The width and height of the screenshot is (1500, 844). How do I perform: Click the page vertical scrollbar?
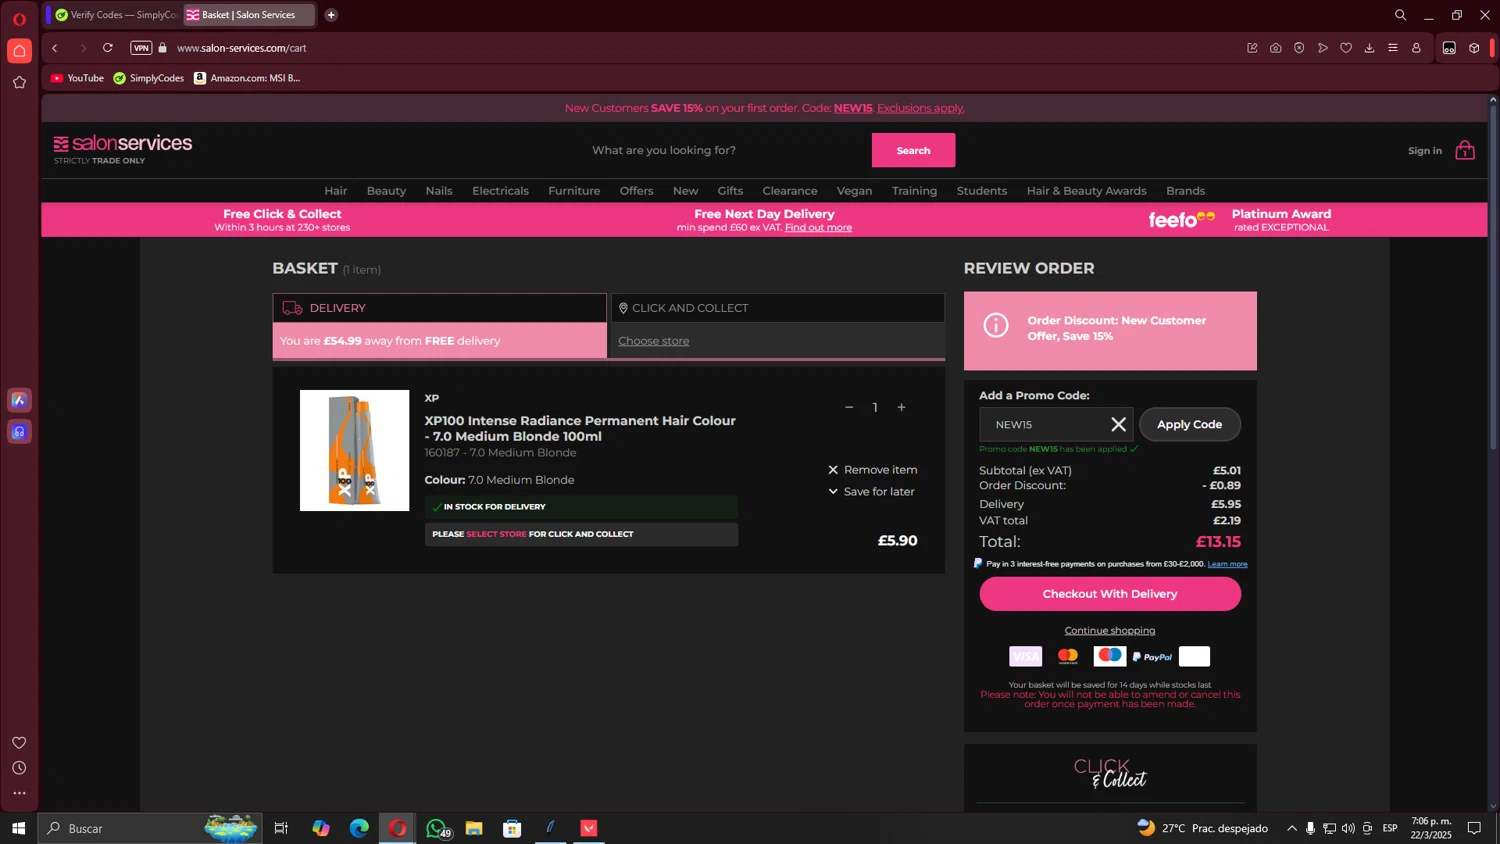[1493, 275]
